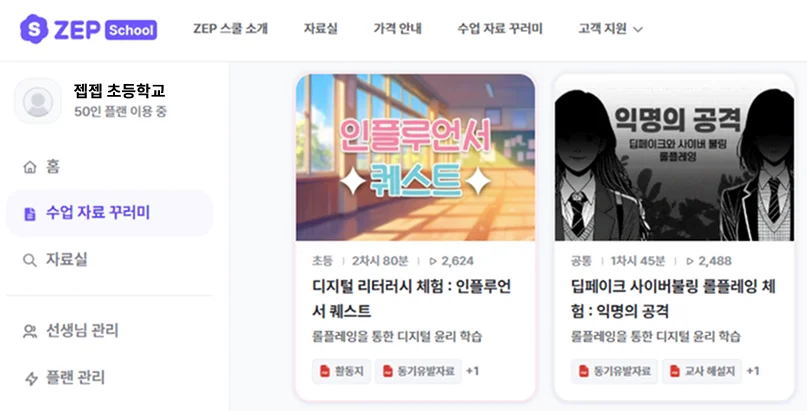Viewport: 807px width, 411px height.
Task: Click the 활동지 PDF file chip
Action: (x=341, y=371)
